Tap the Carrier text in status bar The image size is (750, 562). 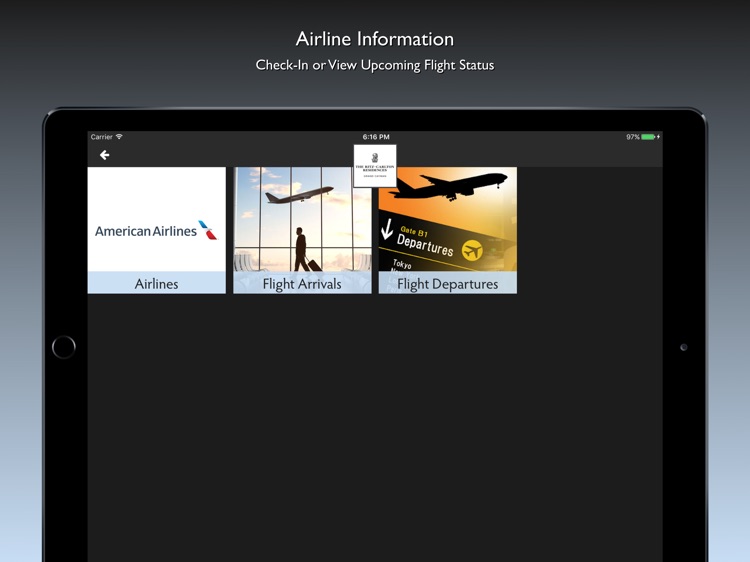(x=101, y=137)
